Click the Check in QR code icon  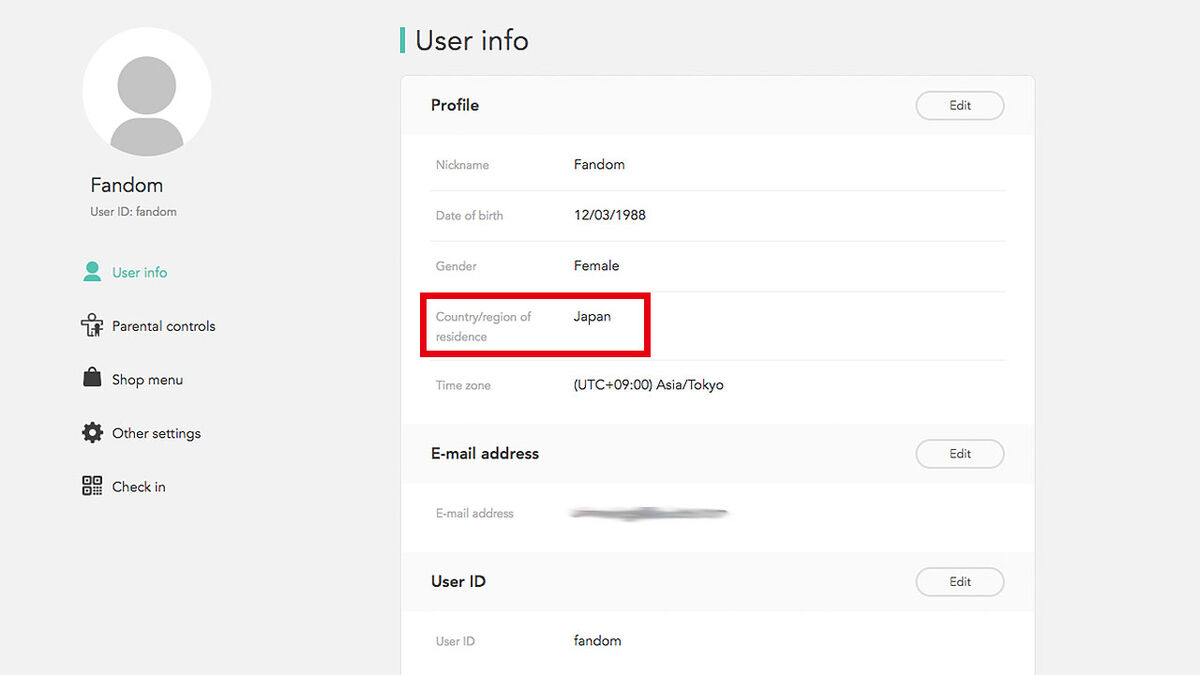pyautogui.click(x=92, y=486)
